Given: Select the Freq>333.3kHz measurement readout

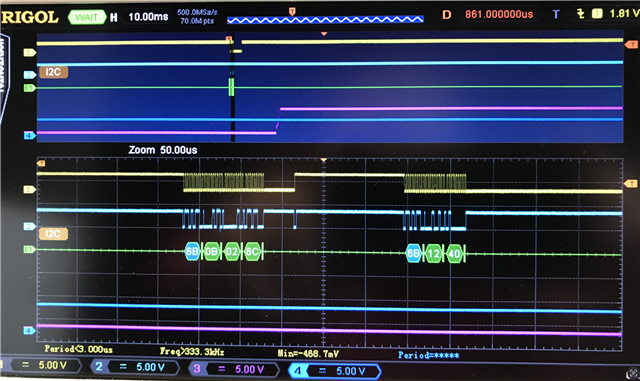Looking at the screenshot, I should click(192, 351).
